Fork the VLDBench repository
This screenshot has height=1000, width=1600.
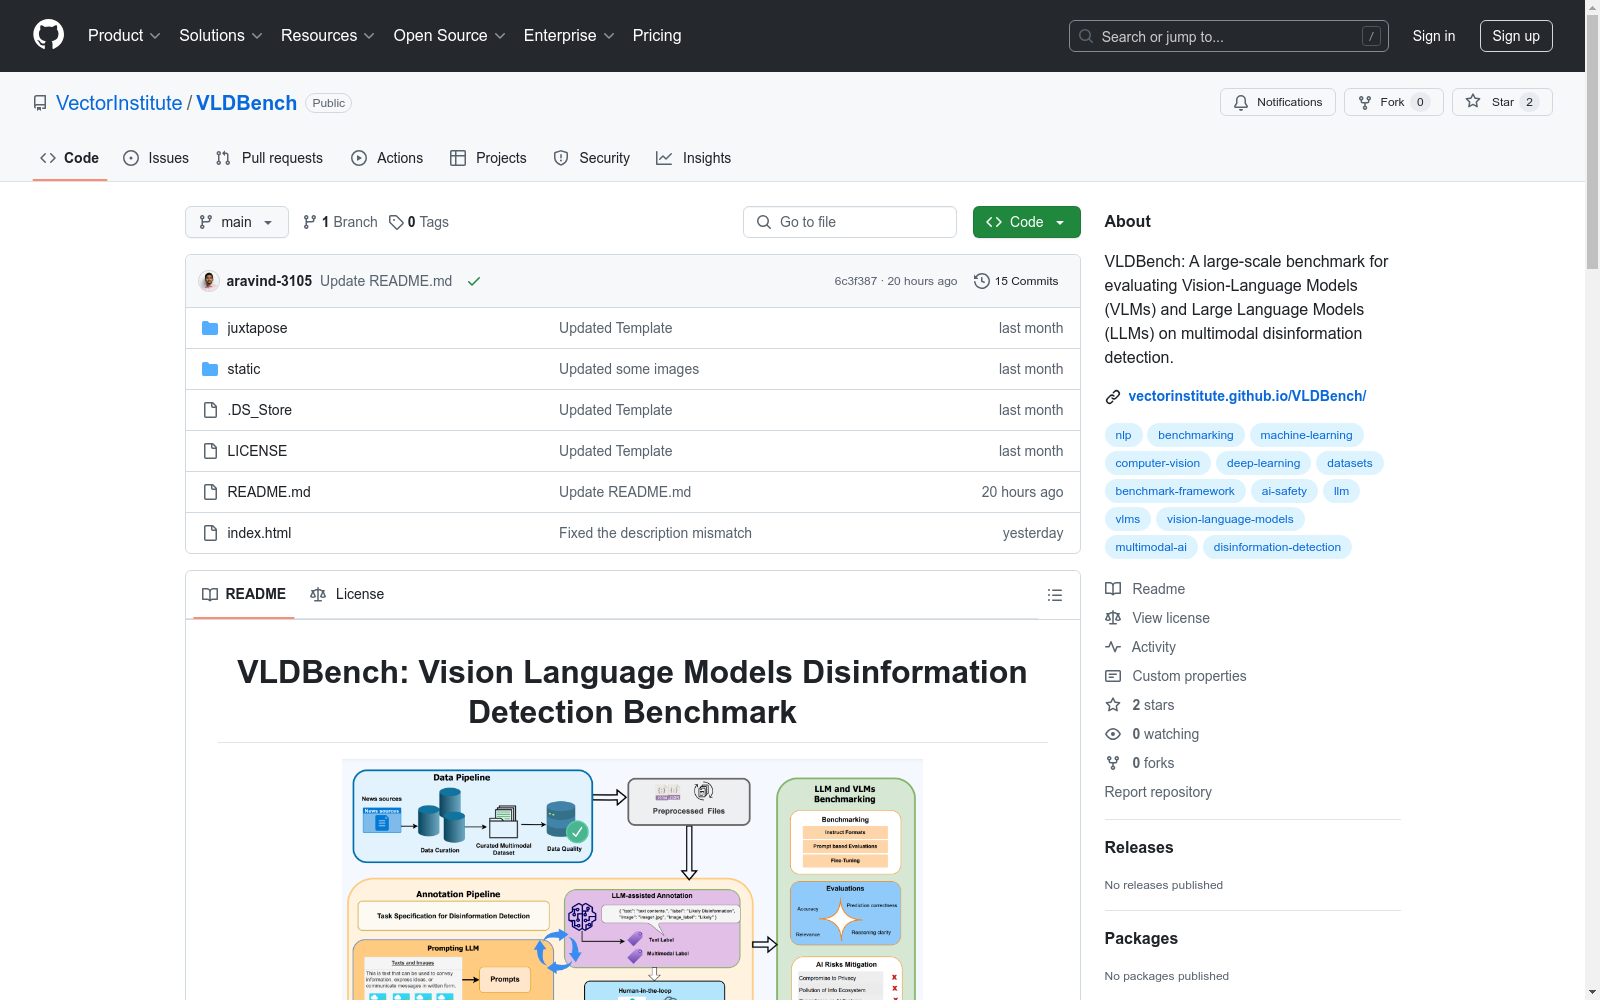pyautogui.click(x=1394, y=102)
